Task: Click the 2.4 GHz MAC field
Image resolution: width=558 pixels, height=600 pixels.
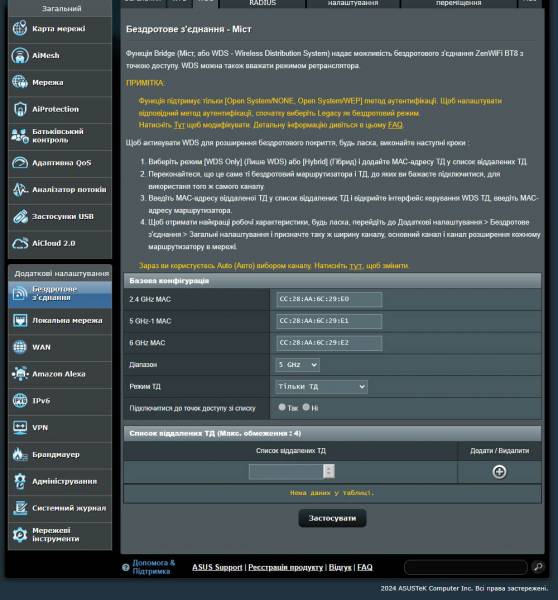Action: coord(329,299)
